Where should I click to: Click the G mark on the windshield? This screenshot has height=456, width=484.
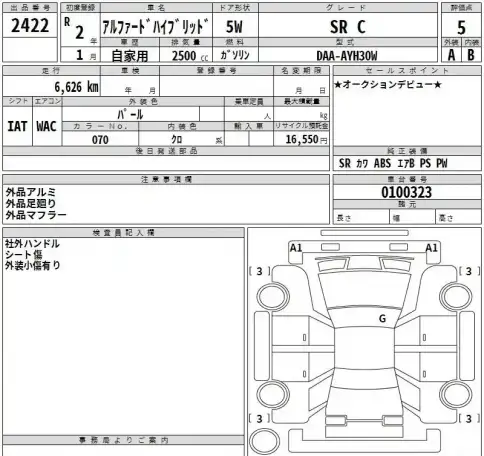382,319
